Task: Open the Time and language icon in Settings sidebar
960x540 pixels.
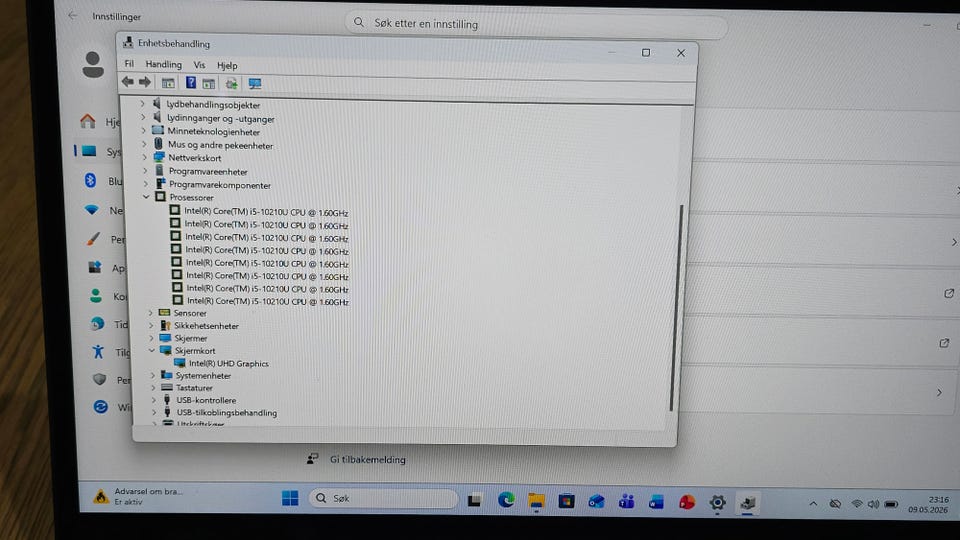Action: [x=97, y=323]
